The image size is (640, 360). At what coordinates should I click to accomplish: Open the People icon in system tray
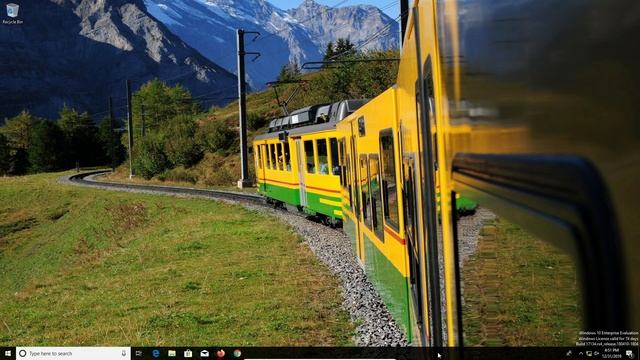pos(569,353)
